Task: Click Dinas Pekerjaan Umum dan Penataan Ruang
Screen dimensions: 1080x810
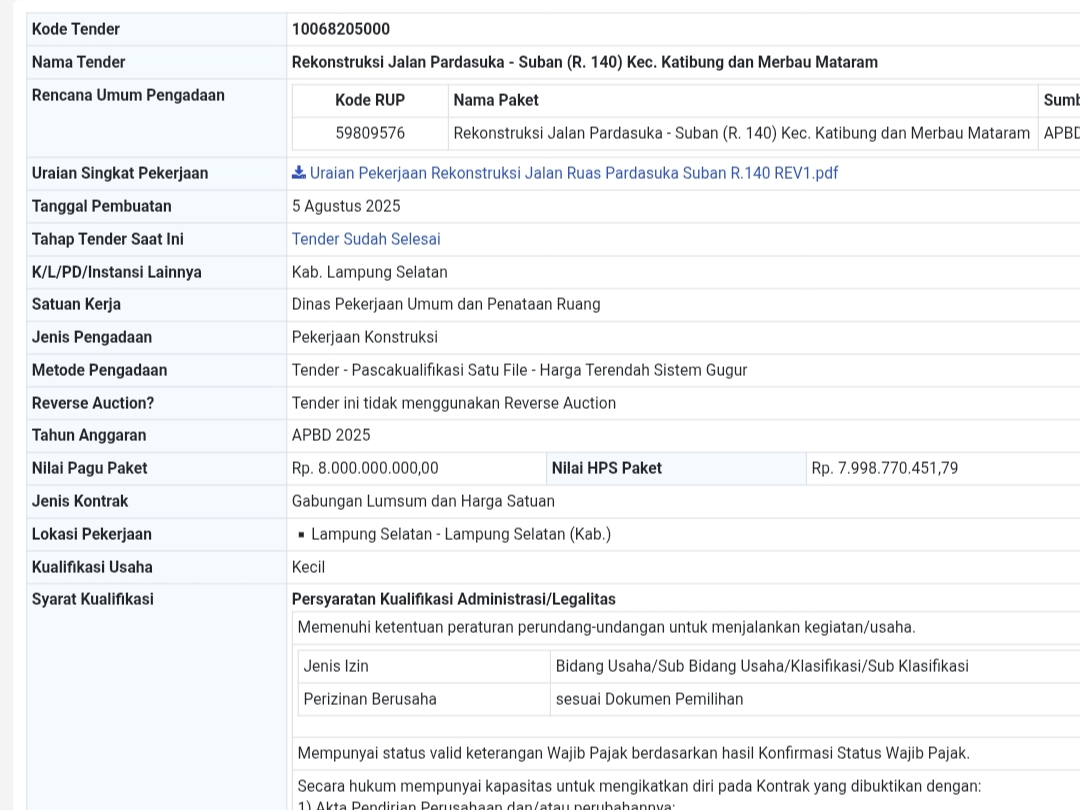Action: 446,304
